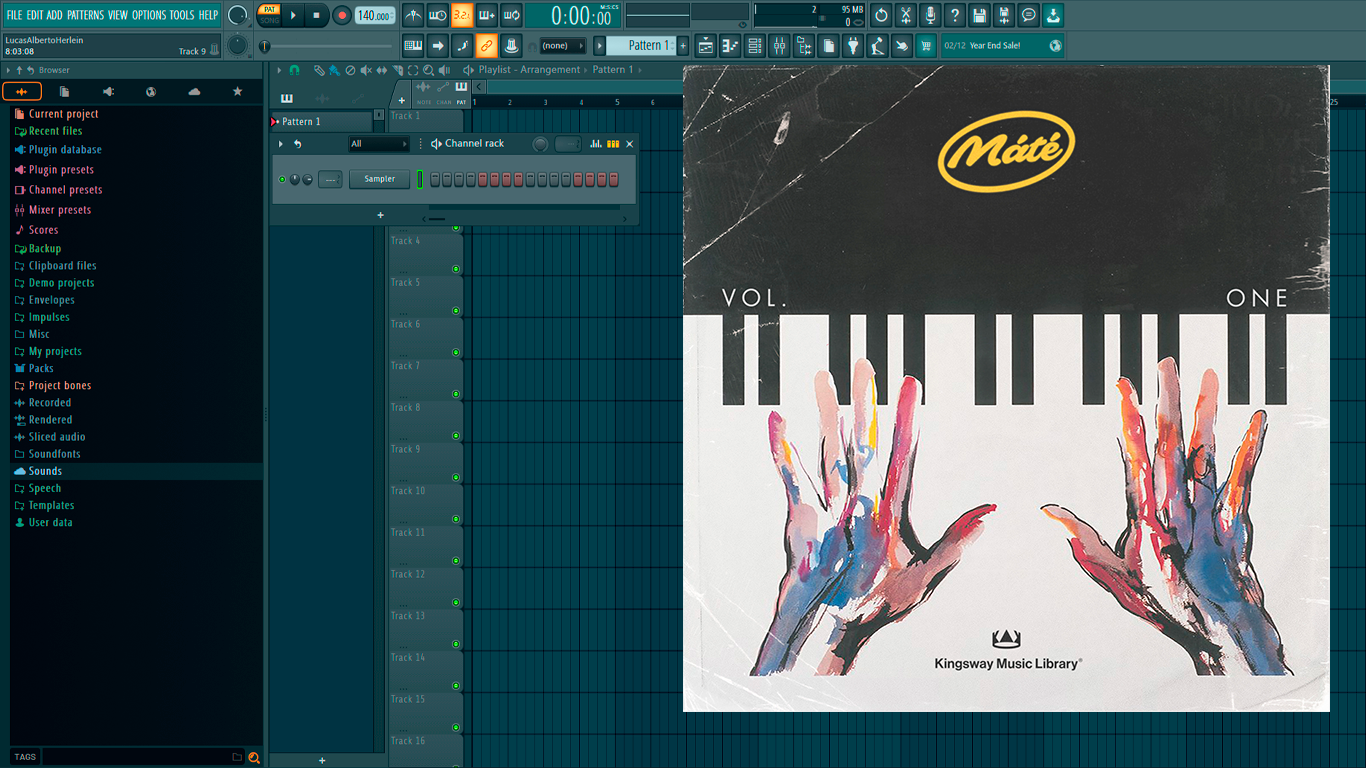This screenshot has width=1366, height=768.
Task: Toggle graph editor in channel rack
Action: click(596, 144)
